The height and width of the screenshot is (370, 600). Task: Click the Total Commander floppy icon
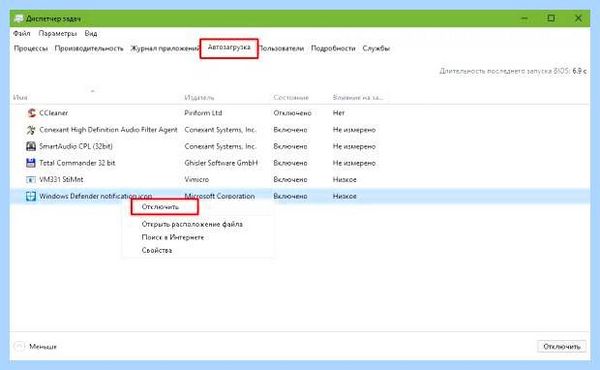click(31, 163)
